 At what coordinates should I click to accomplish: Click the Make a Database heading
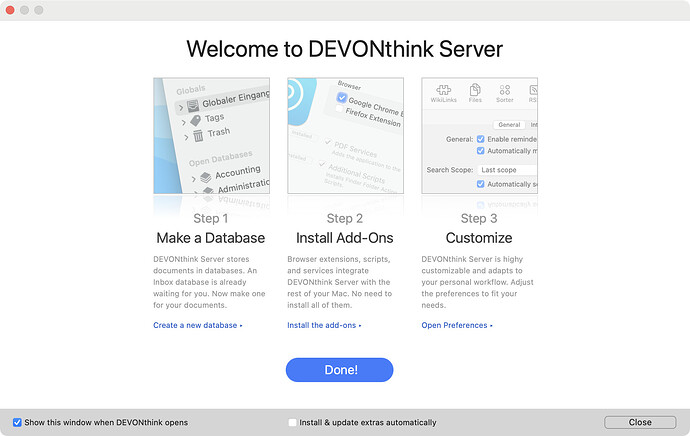211,238
